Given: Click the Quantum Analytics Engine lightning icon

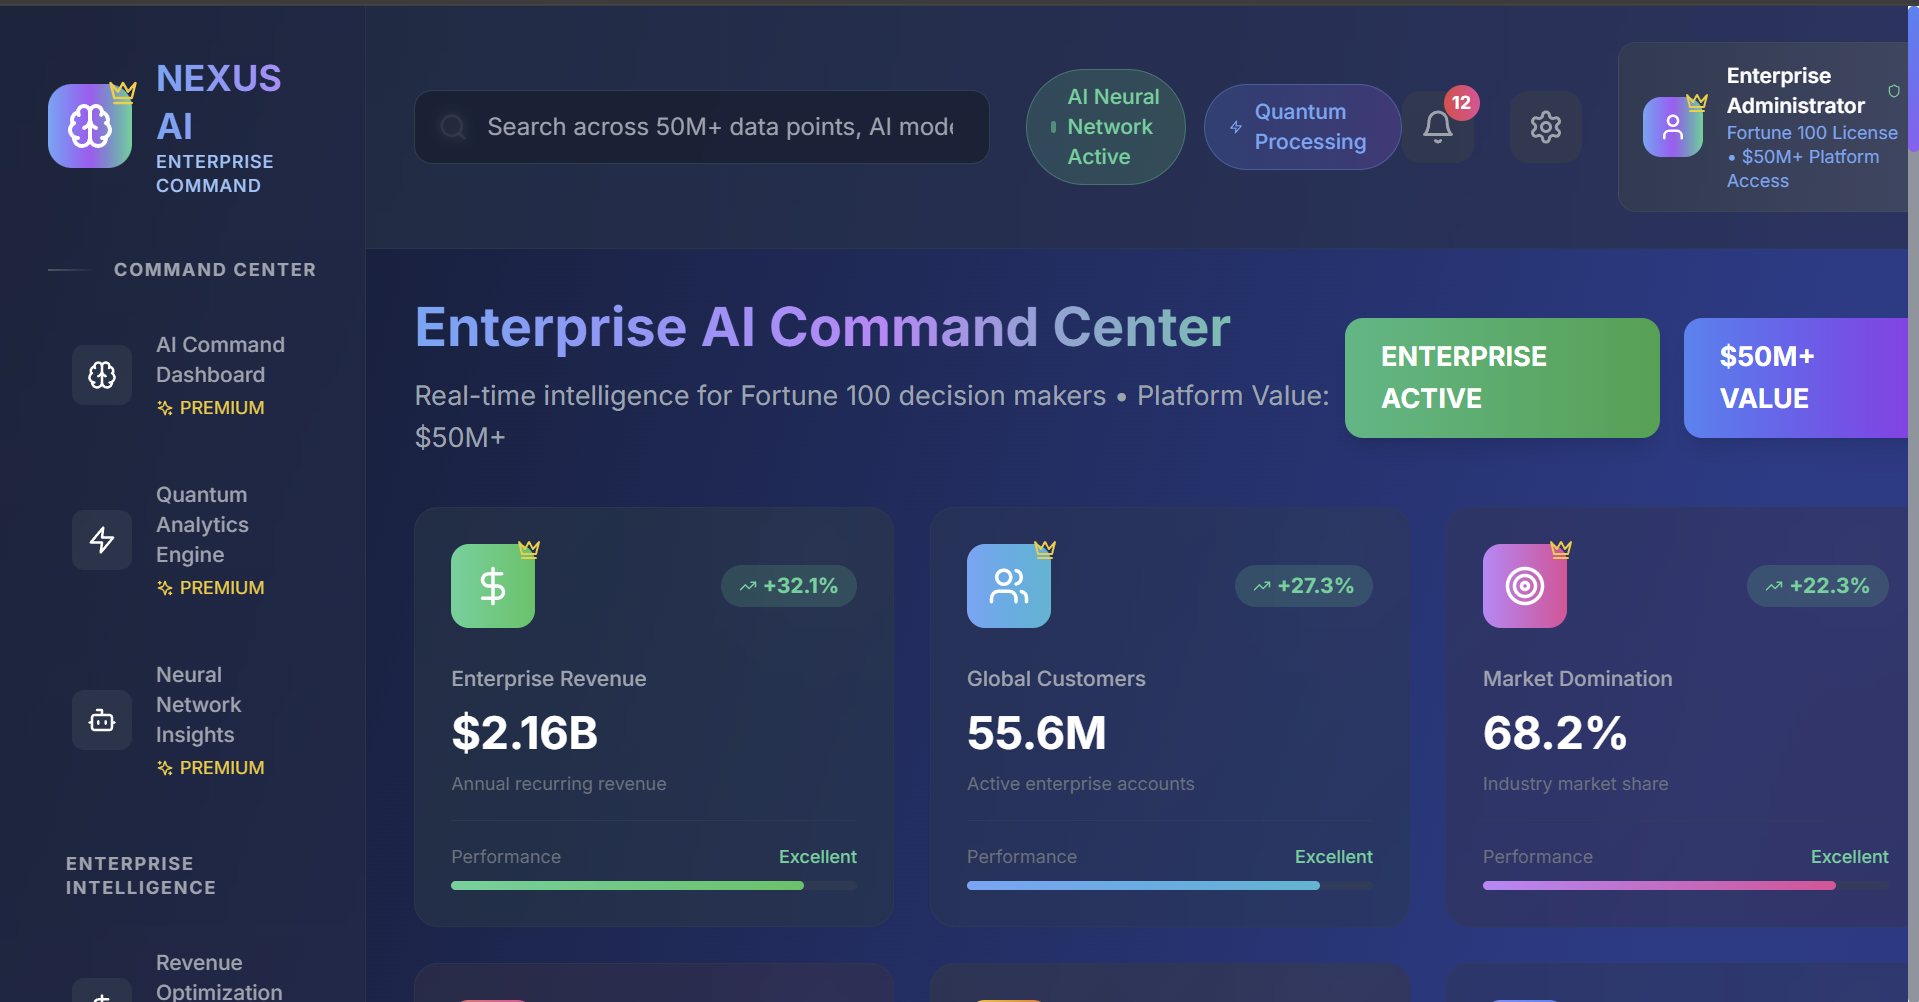Looking at the screenshot, I should click(x=102, y=540).
